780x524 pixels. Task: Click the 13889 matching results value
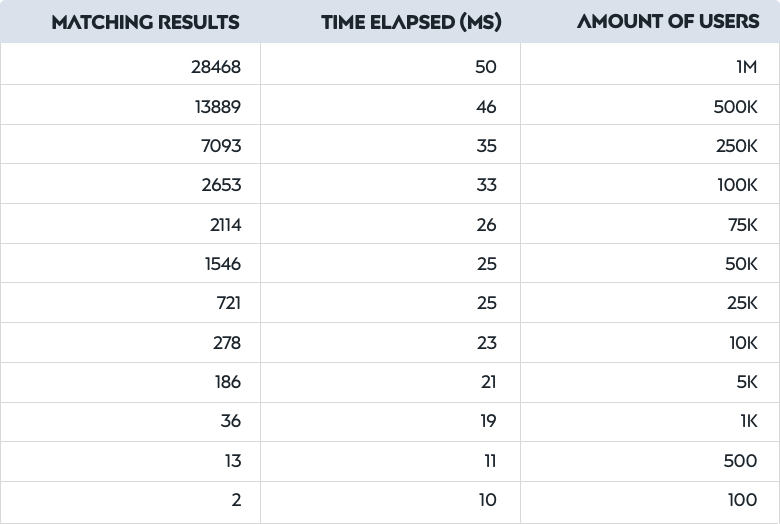[217, 106]
